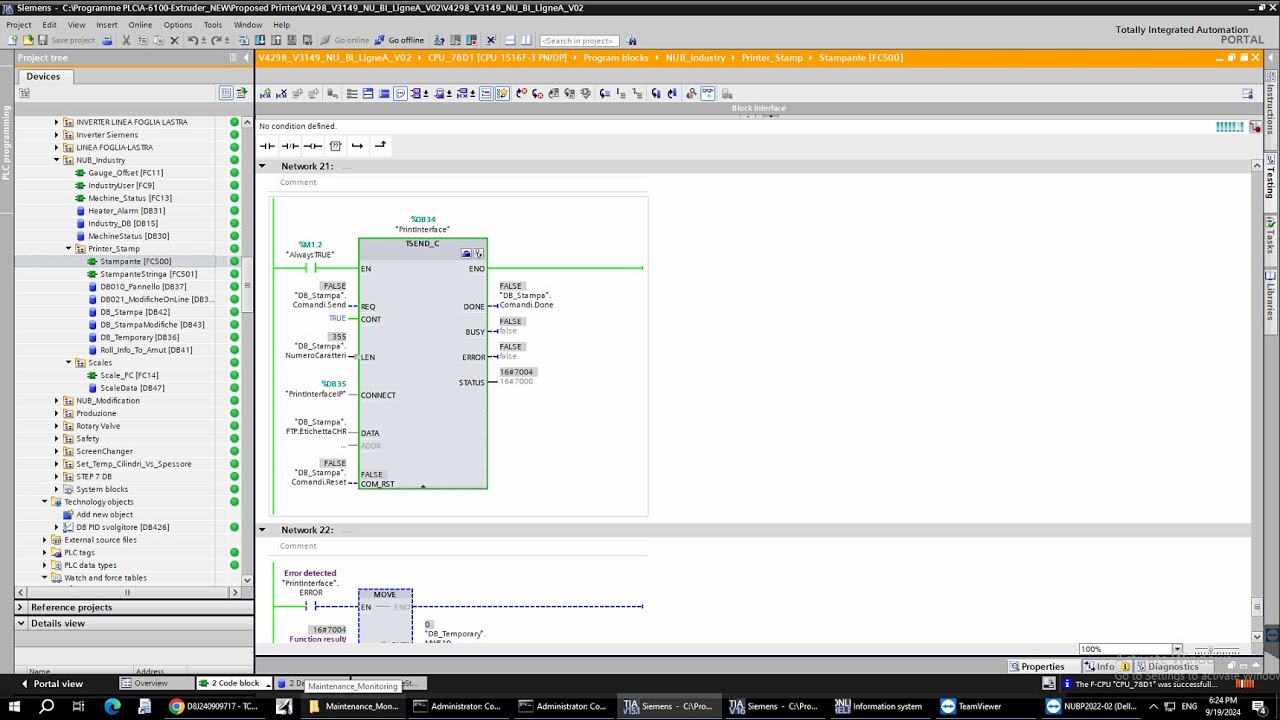Insert an open branch
Screen dimensions: 1280x720
(357, 146)
